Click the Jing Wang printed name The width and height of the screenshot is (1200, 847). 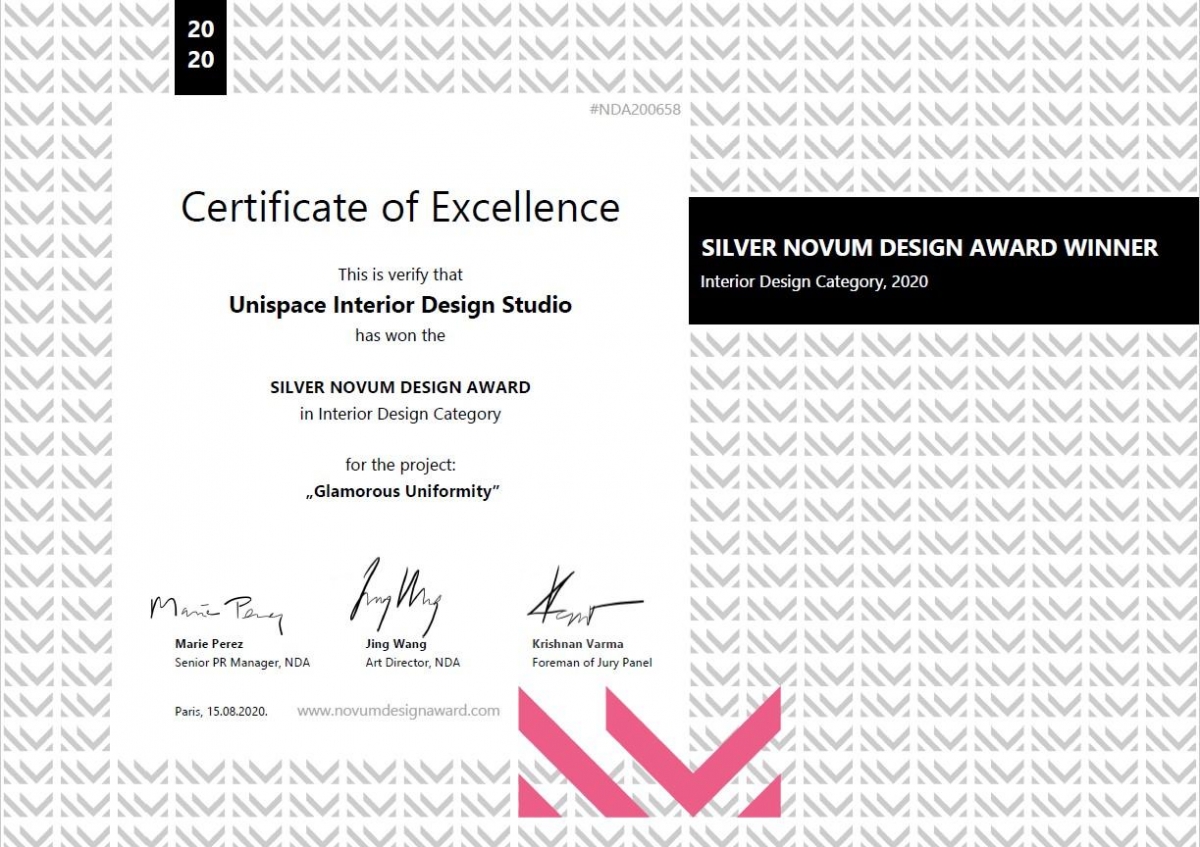pos(396,644)
